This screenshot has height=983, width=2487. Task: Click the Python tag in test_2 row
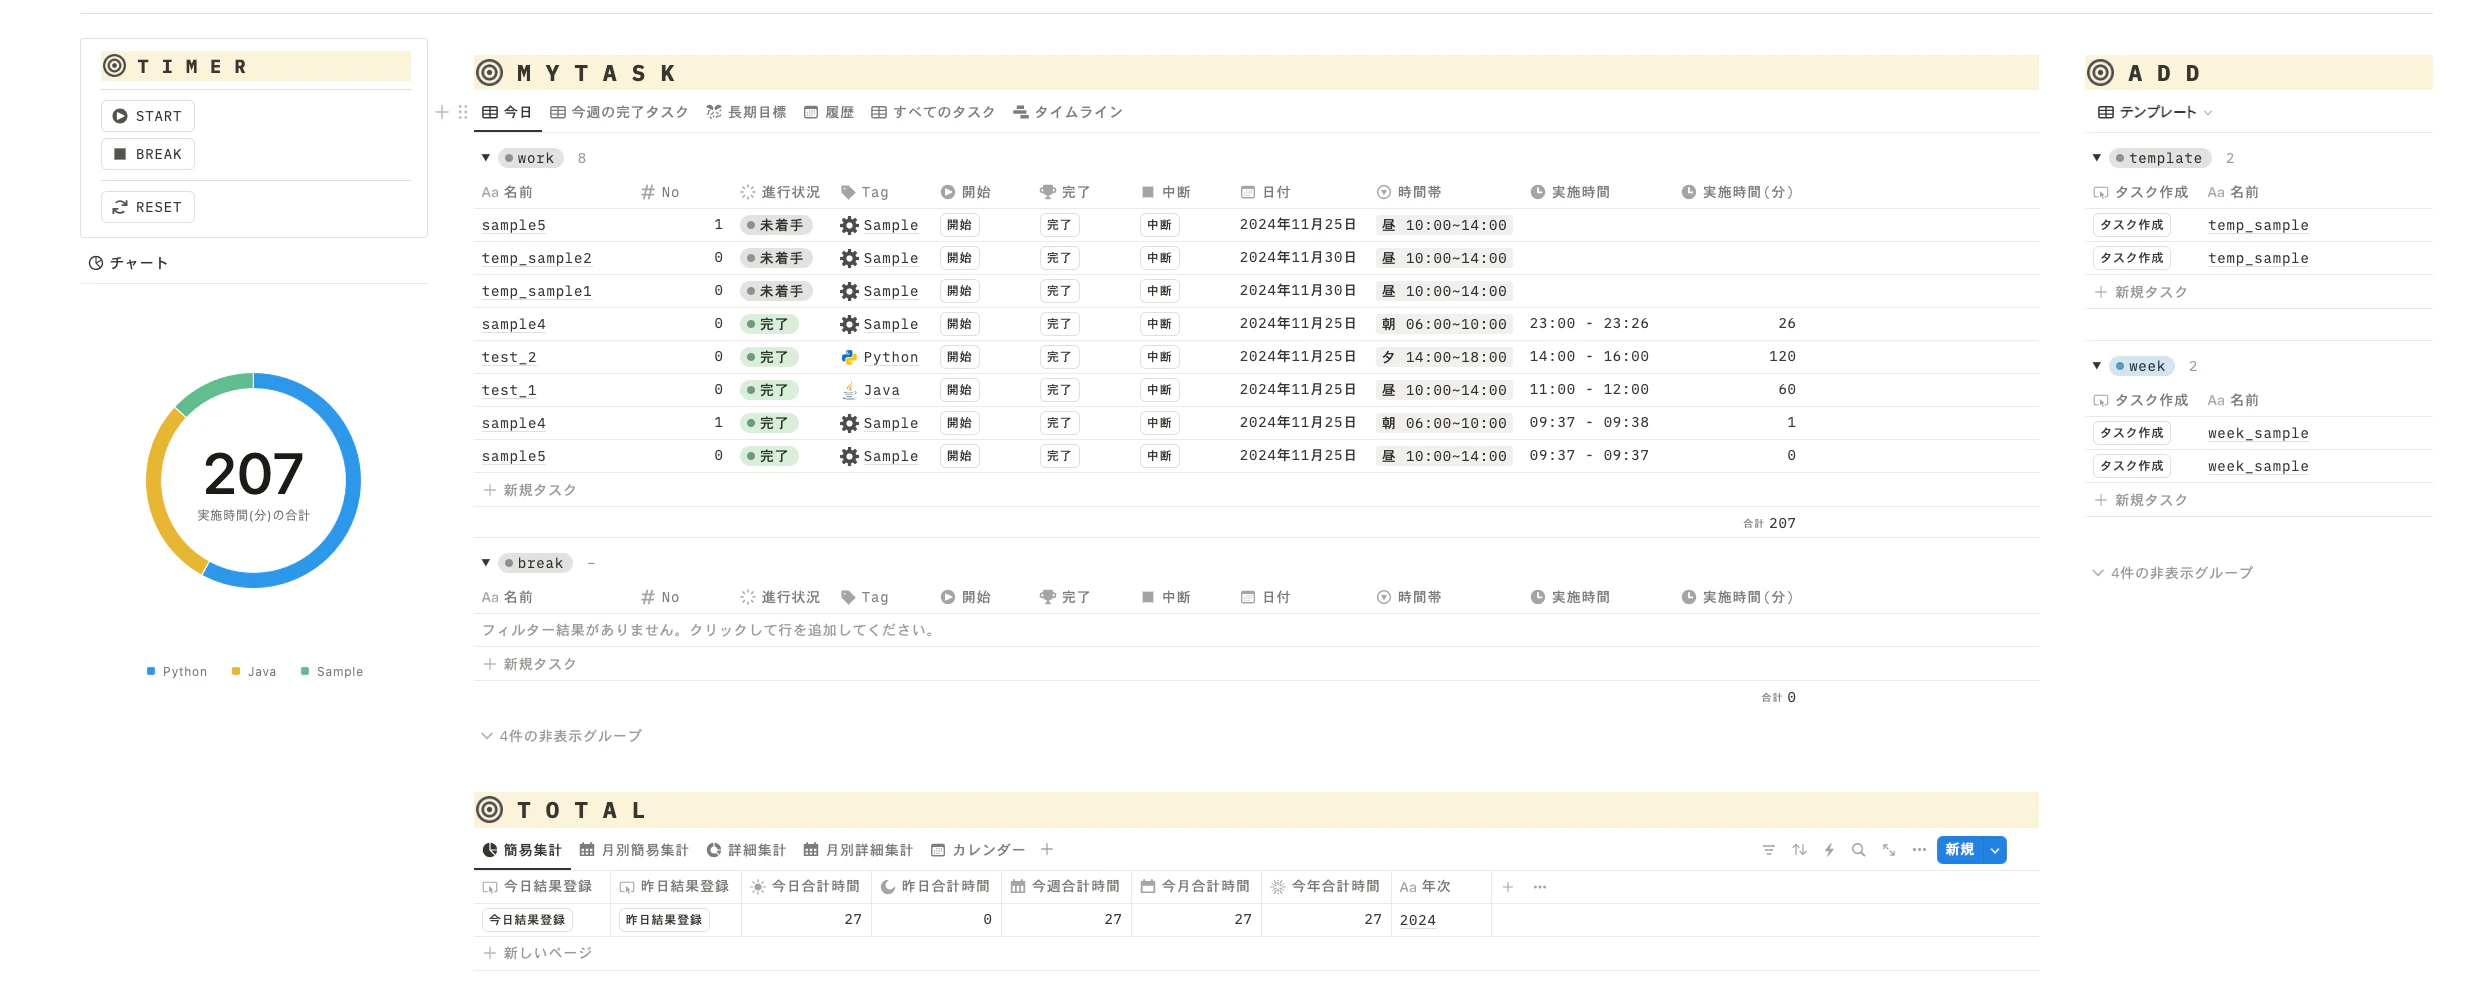click(879, 357)
